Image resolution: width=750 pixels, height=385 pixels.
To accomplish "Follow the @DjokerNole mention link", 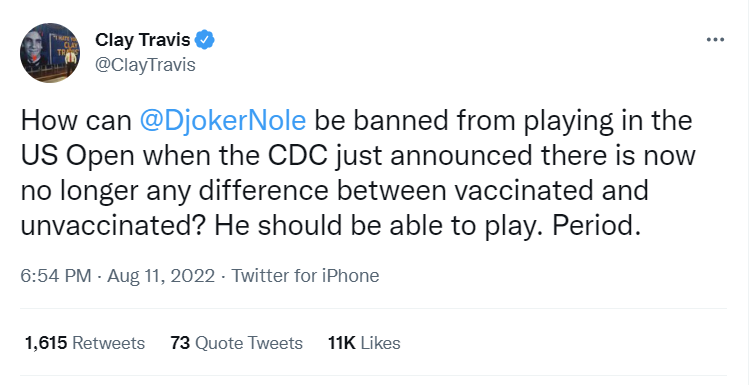I will pos(222,121).
